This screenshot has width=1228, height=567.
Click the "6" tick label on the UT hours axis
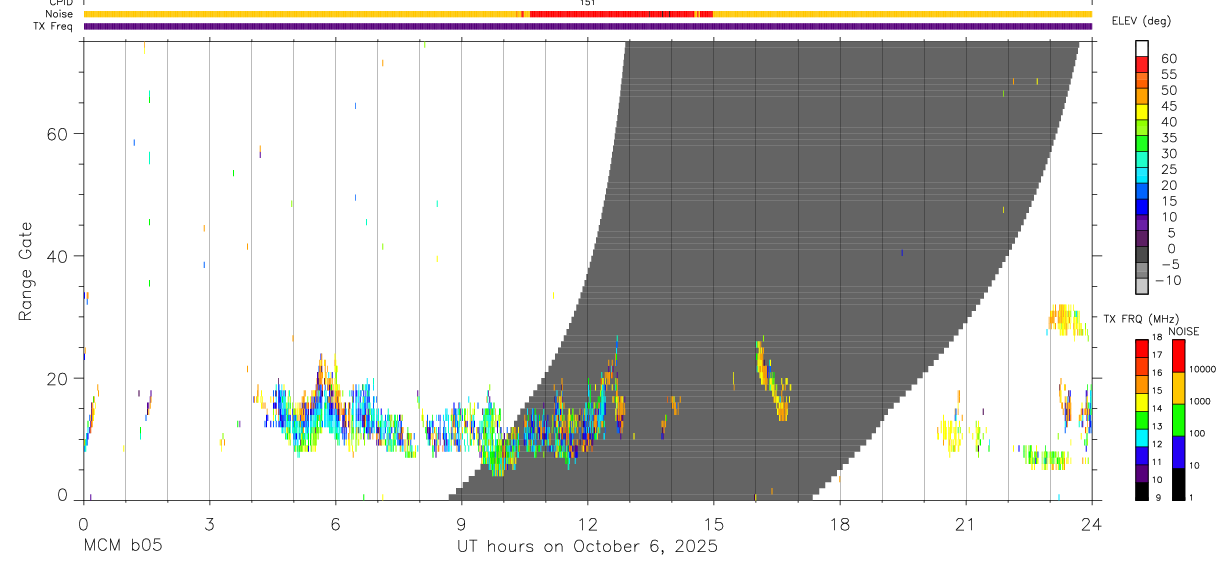click(x=335, y=524)
